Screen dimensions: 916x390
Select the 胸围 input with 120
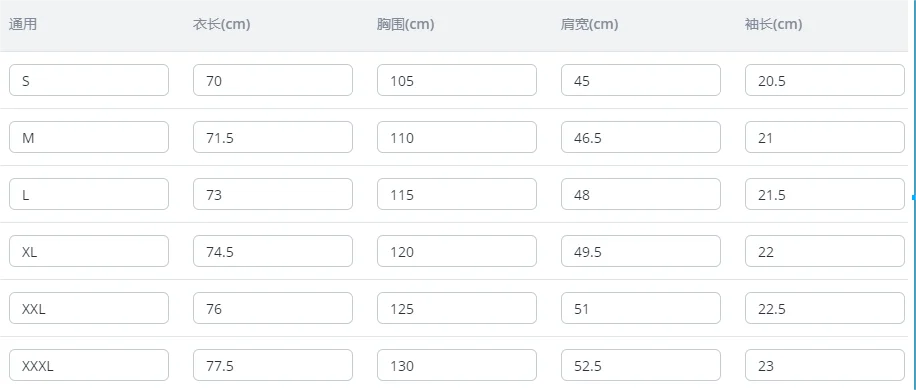tap(457, 251)
